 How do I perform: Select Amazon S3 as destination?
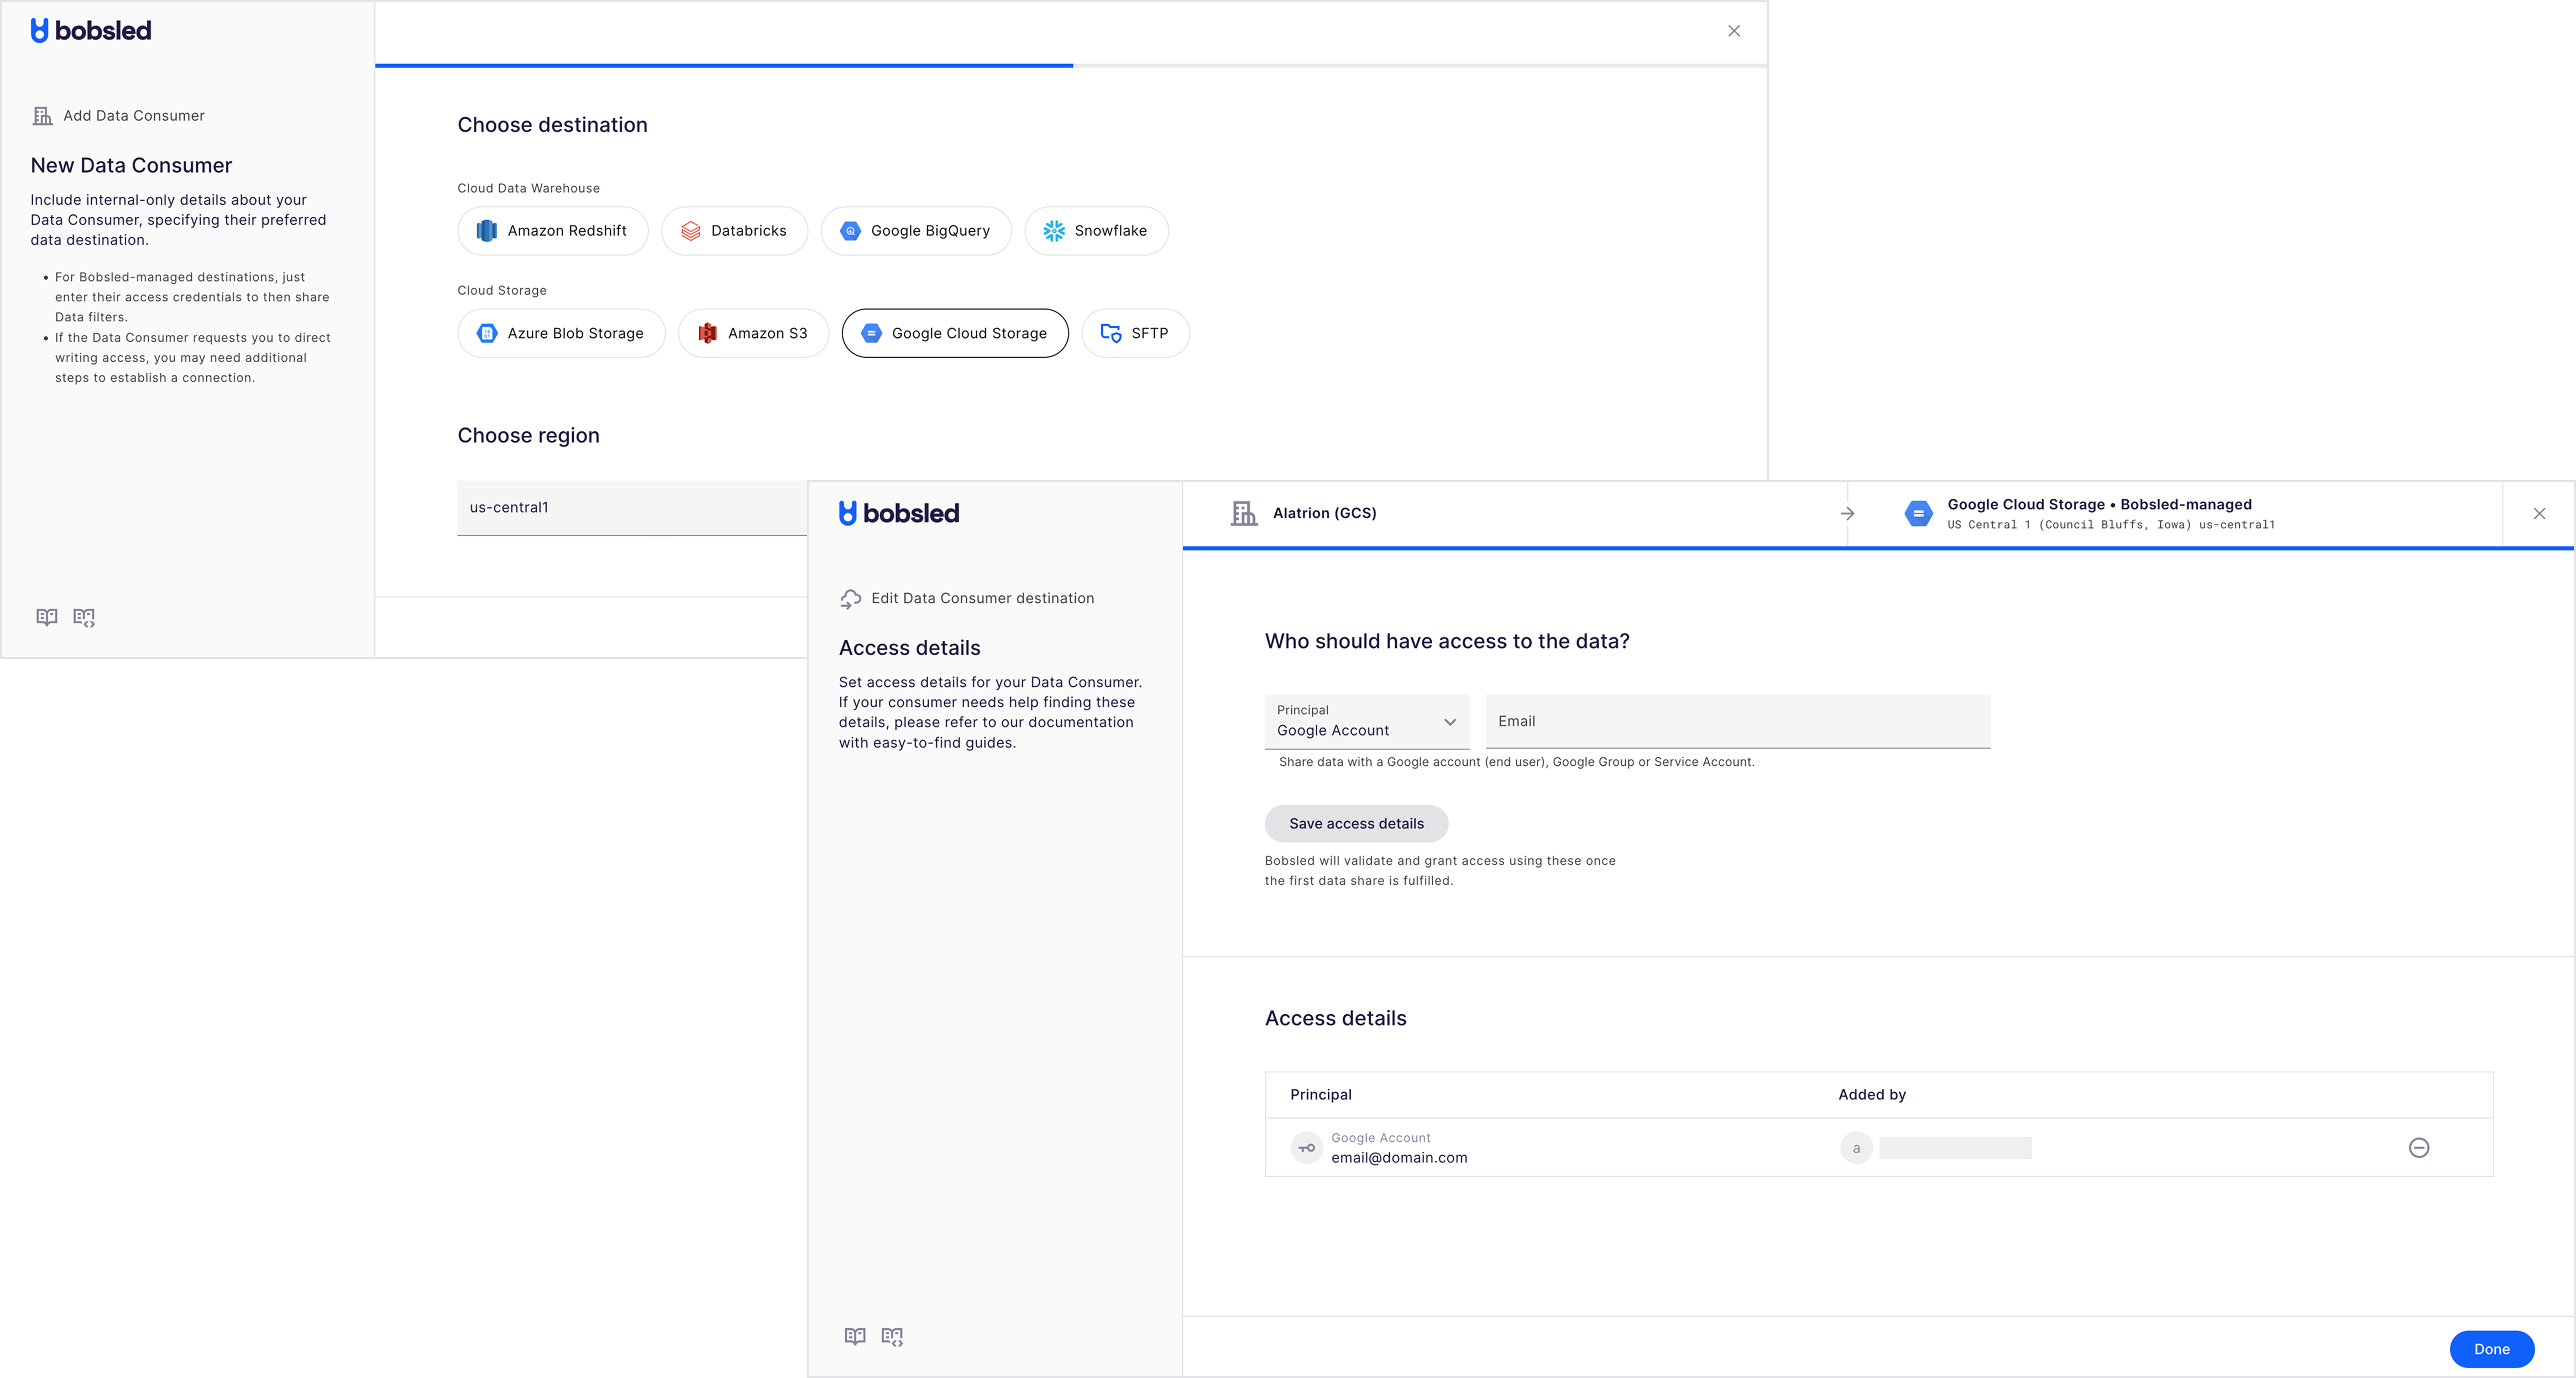click(x=753, y=333)
